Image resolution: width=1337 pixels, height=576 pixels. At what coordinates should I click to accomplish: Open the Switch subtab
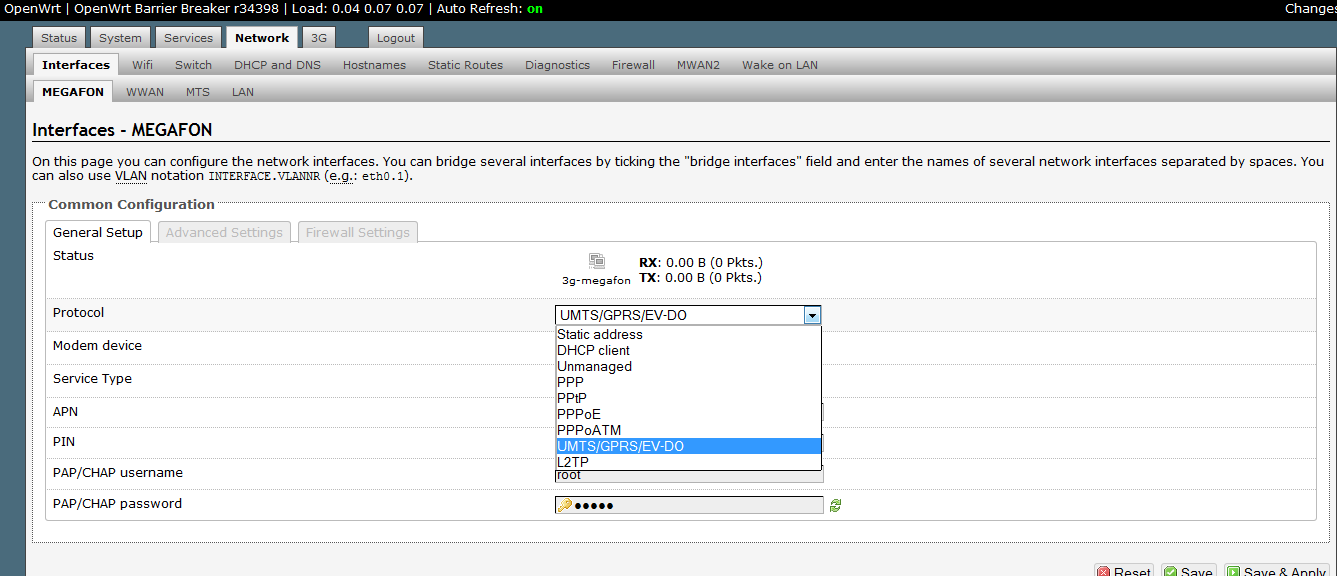[193, 65]
